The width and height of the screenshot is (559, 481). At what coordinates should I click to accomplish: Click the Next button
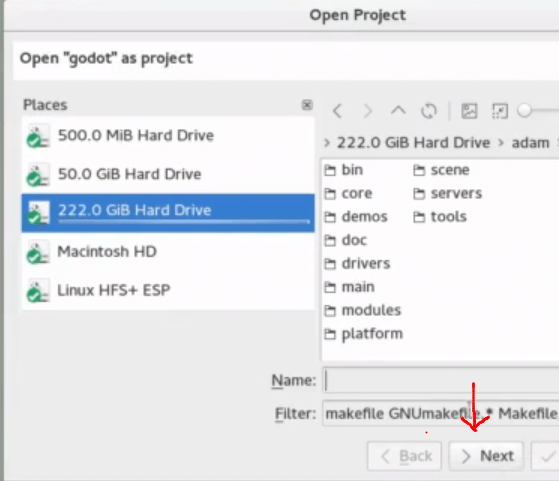point(486,456)
